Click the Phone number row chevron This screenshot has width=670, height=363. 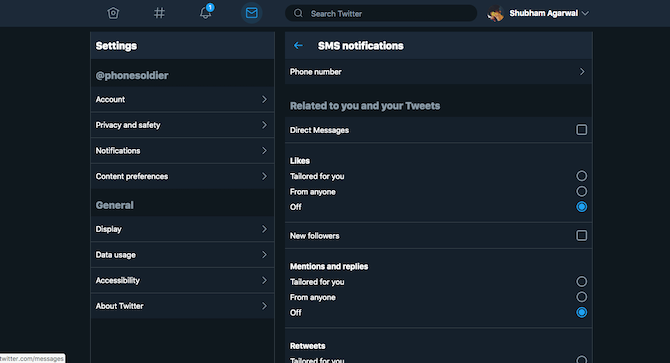582,72
